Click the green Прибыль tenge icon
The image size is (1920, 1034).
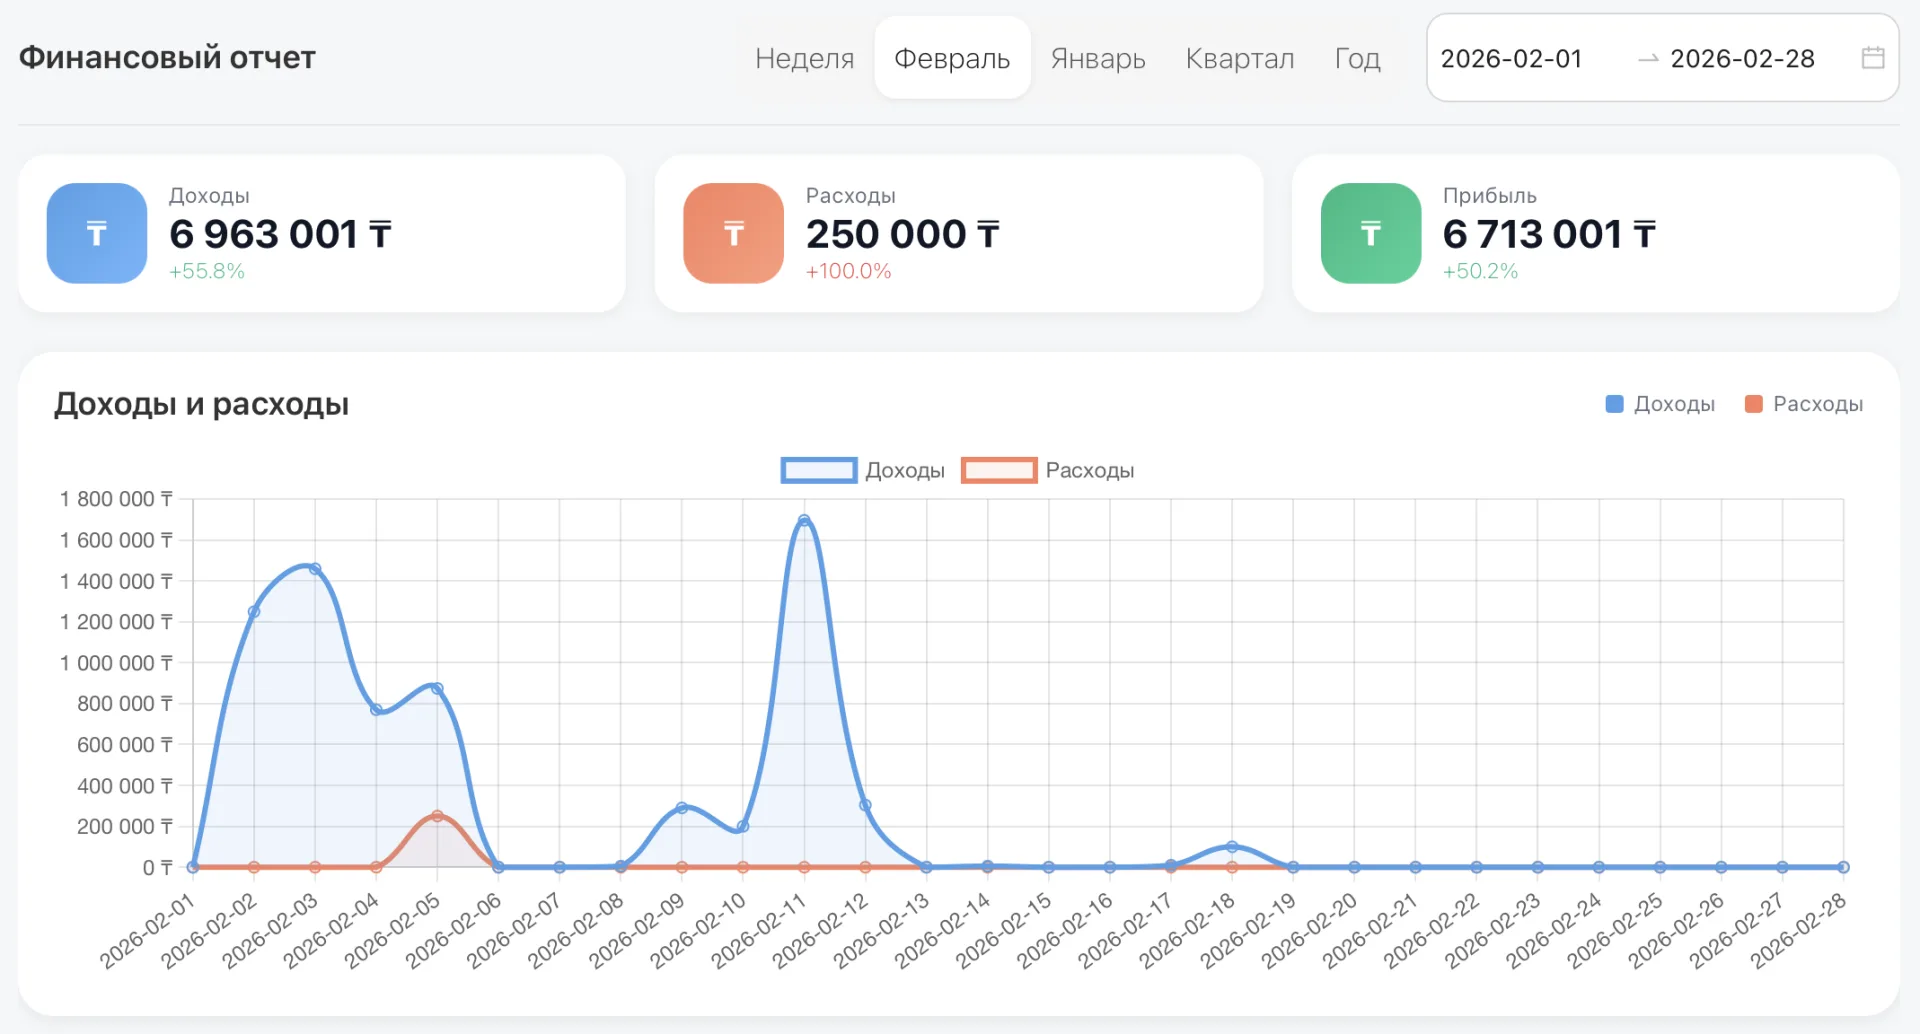(1371, 233)
